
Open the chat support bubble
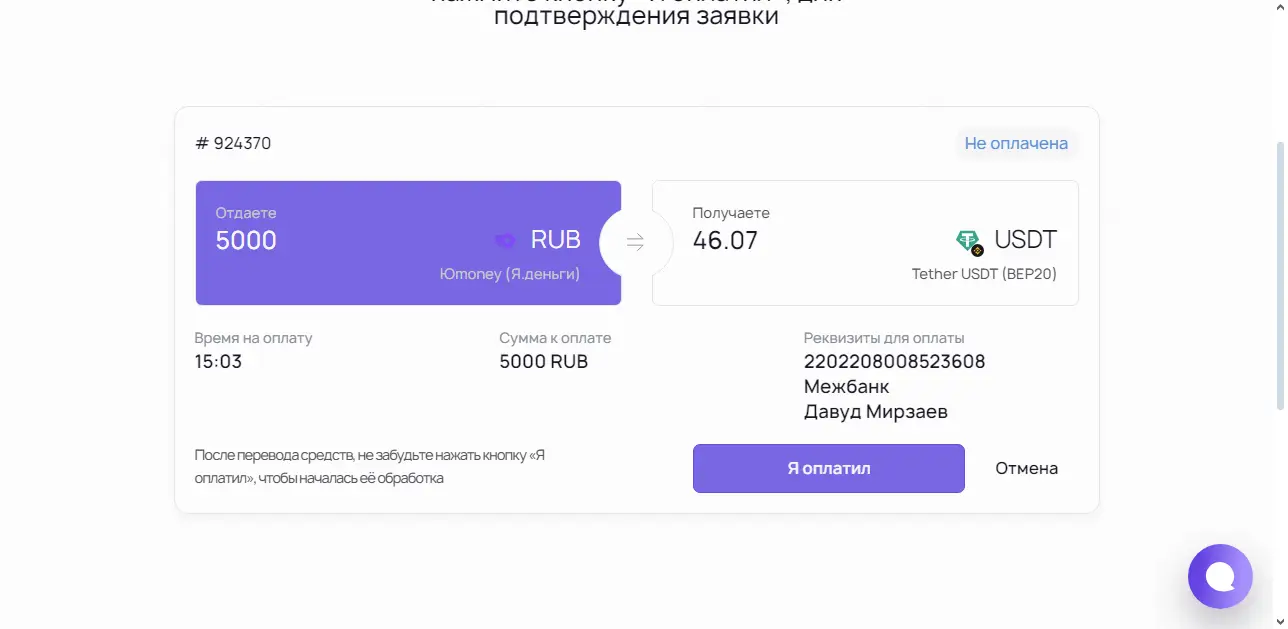coord(1220,576)
